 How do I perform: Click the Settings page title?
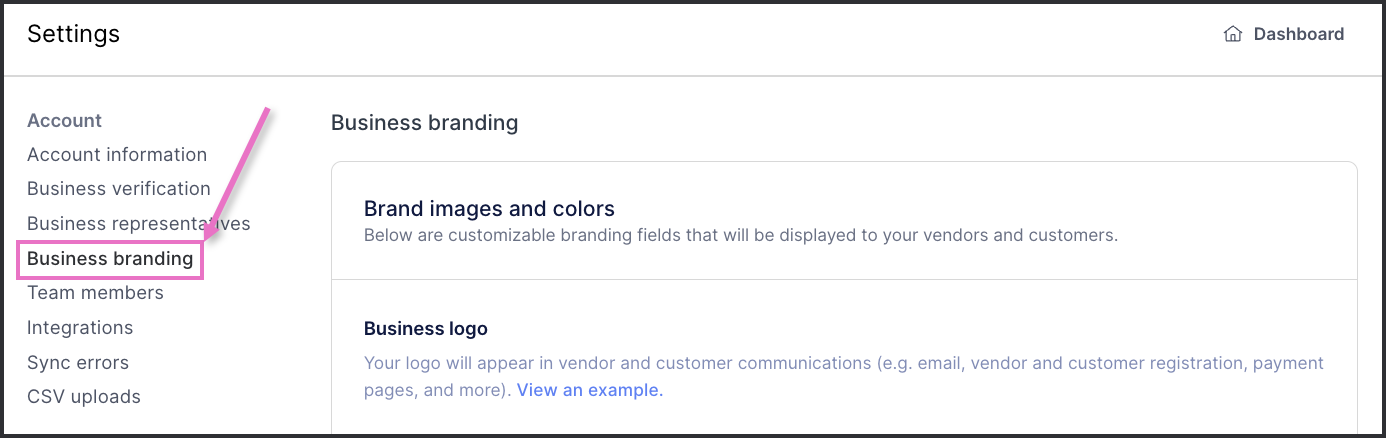point(73,34)
